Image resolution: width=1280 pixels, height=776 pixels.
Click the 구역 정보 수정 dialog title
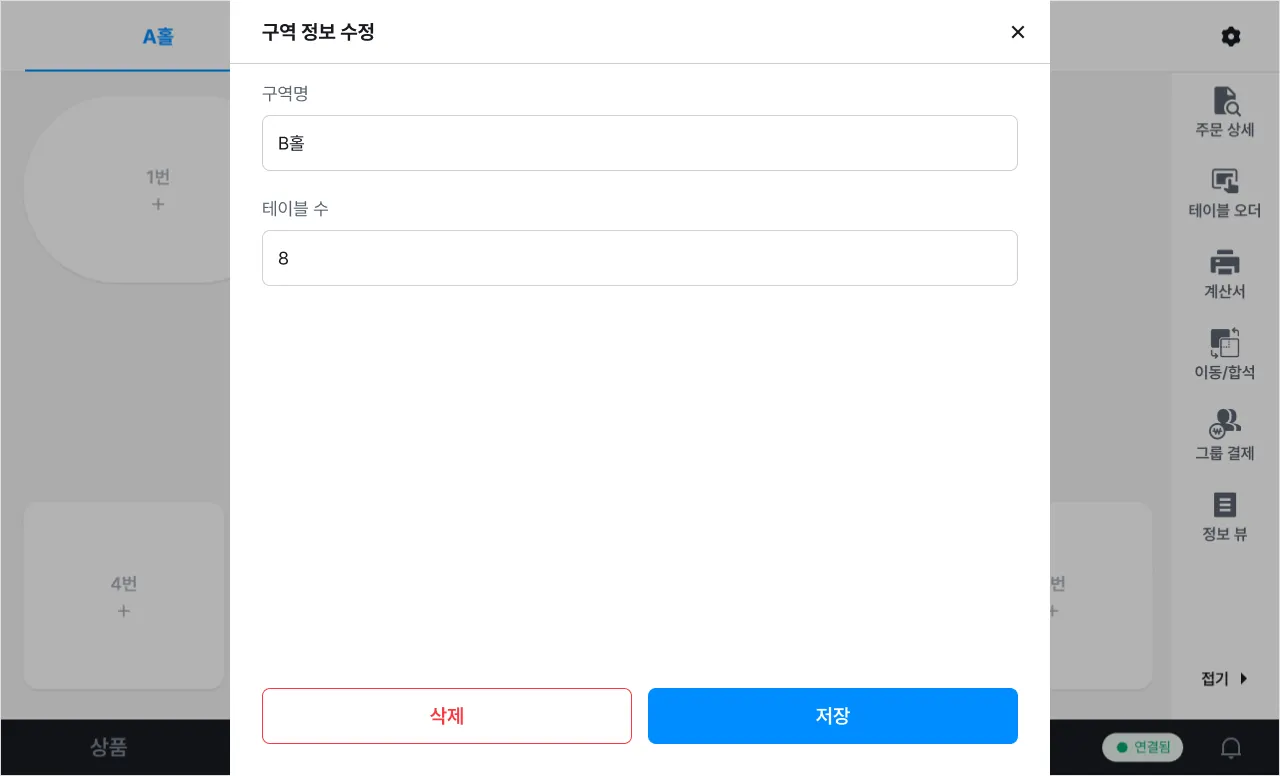pos(318,32)
